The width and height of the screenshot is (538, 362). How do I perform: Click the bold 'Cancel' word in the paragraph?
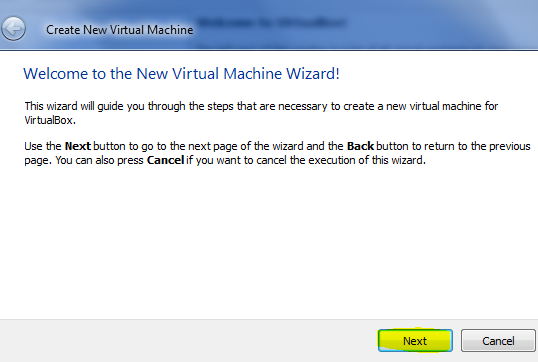[x=165, y=160]
